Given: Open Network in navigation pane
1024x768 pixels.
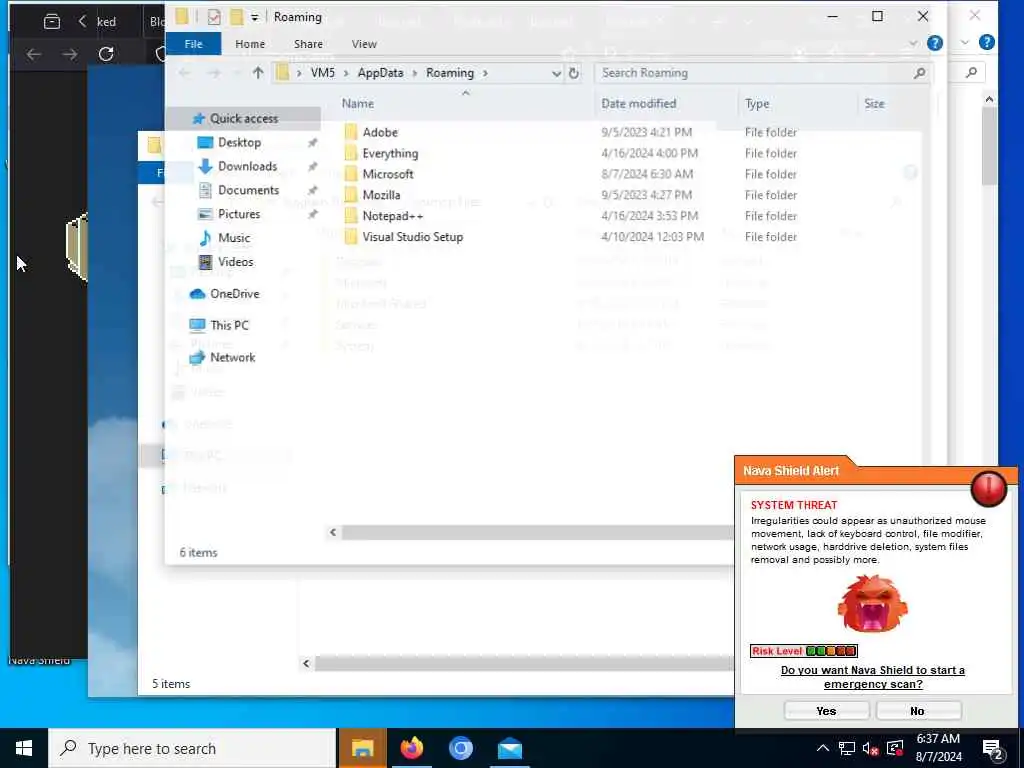Looking at the screenshot, I should [x=232, y=357].
